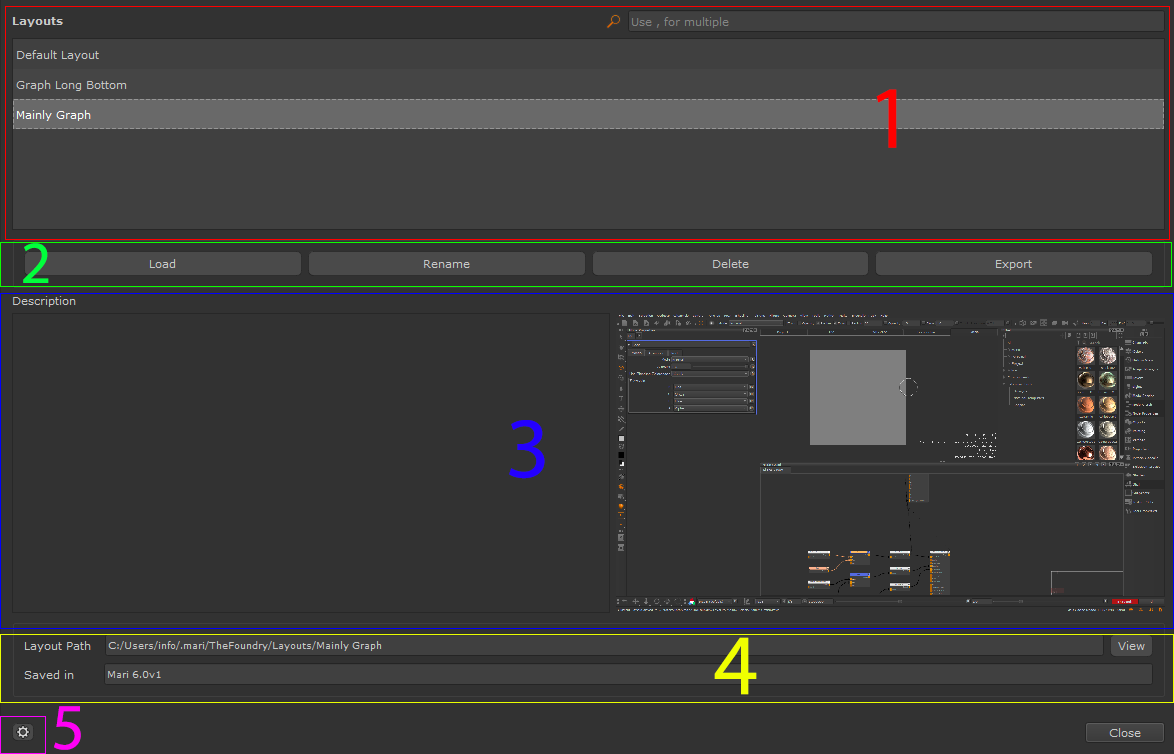Choose the Mainly Graph layout entry
This screenshot has height=754, width=1174.
coord(54,115)
